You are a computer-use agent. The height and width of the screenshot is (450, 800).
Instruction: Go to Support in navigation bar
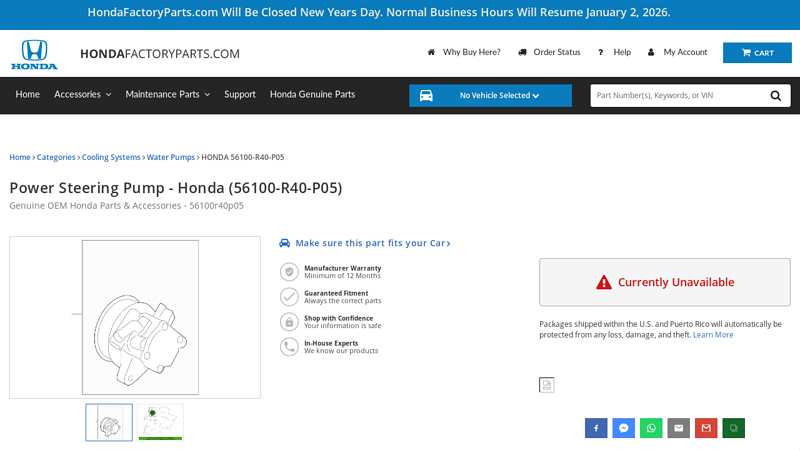[240, 95]
